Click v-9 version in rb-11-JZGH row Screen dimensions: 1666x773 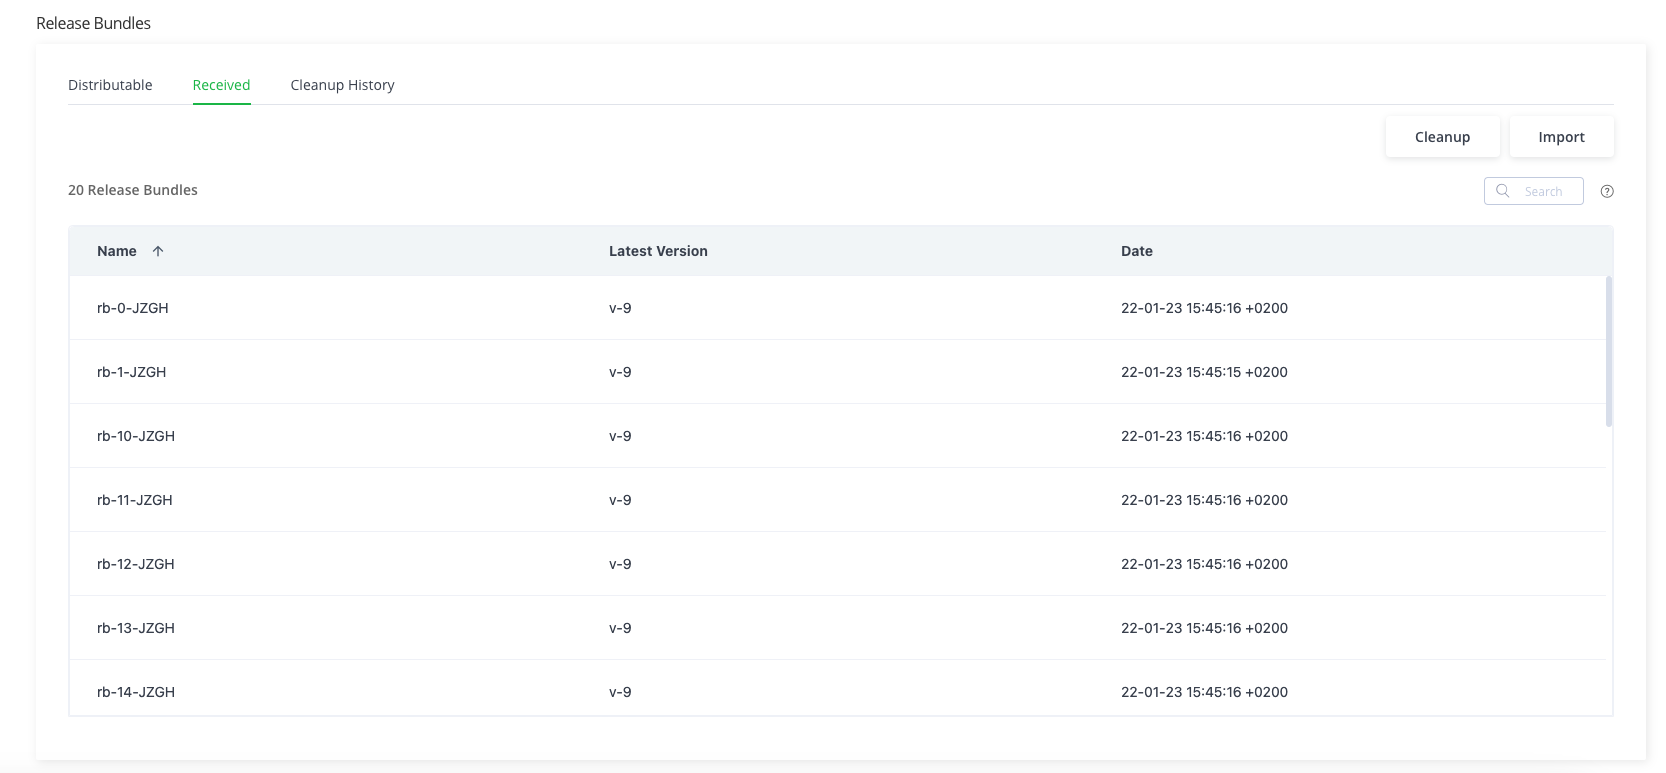coord(620,500)
